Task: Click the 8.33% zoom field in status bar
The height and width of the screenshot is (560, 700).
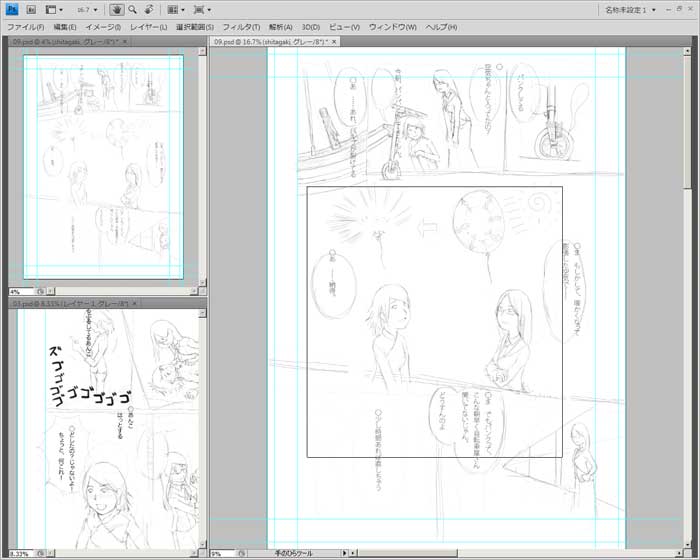Action: coord(19,553)
